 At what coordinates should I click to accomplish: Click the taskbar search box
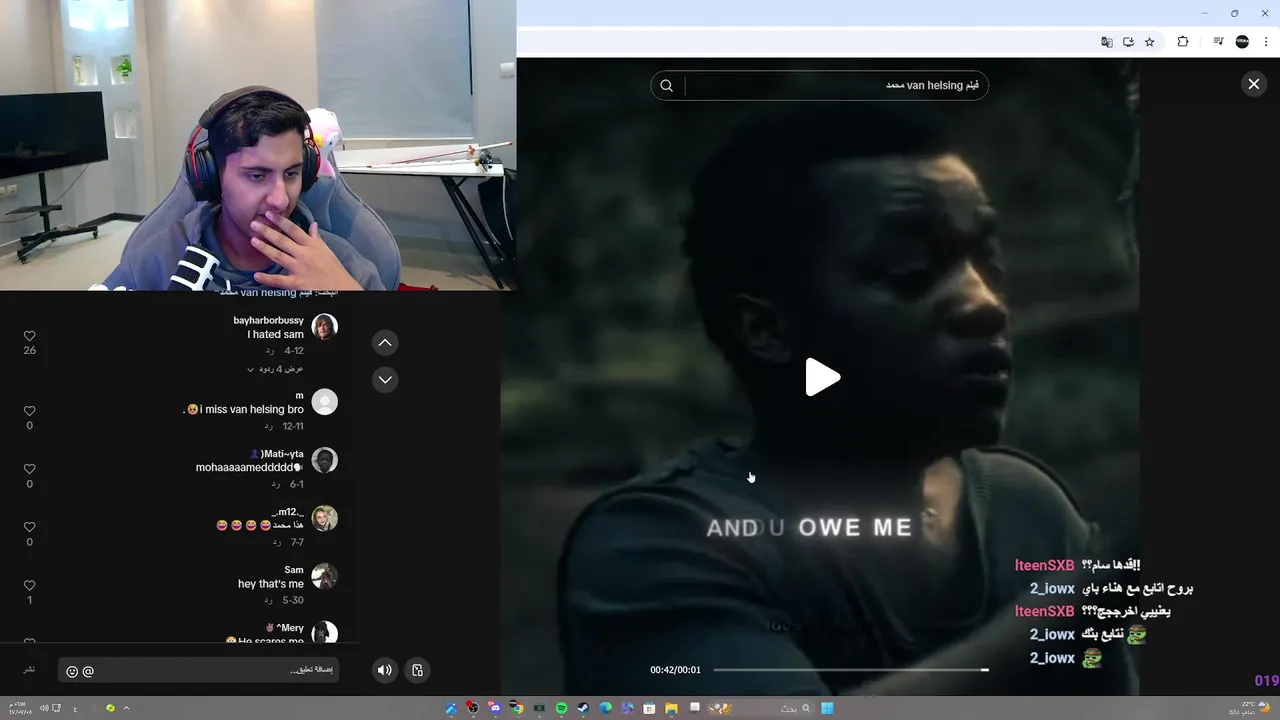[x=761, y=708]
